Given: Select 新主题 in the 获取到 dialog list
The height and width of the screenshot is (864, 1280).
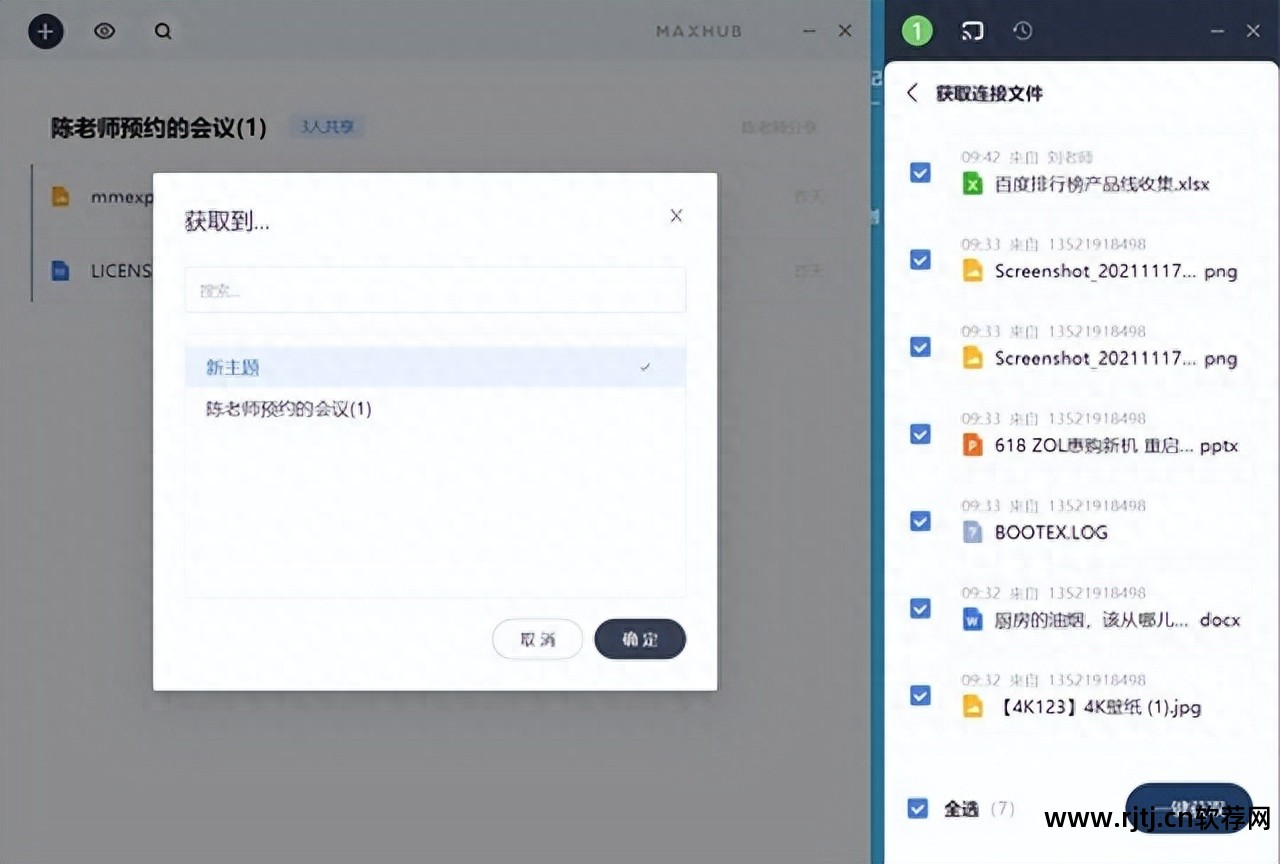Looking at the screenshot, I should [435, 367].
